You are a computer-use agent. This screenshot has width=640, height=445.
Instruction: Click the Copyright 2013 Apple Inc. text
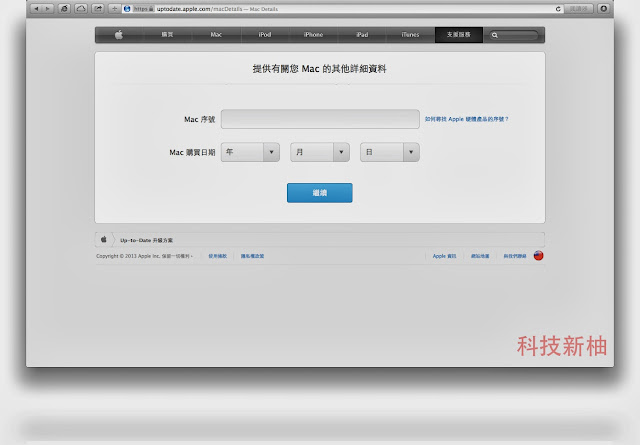[x=144, y=256]
